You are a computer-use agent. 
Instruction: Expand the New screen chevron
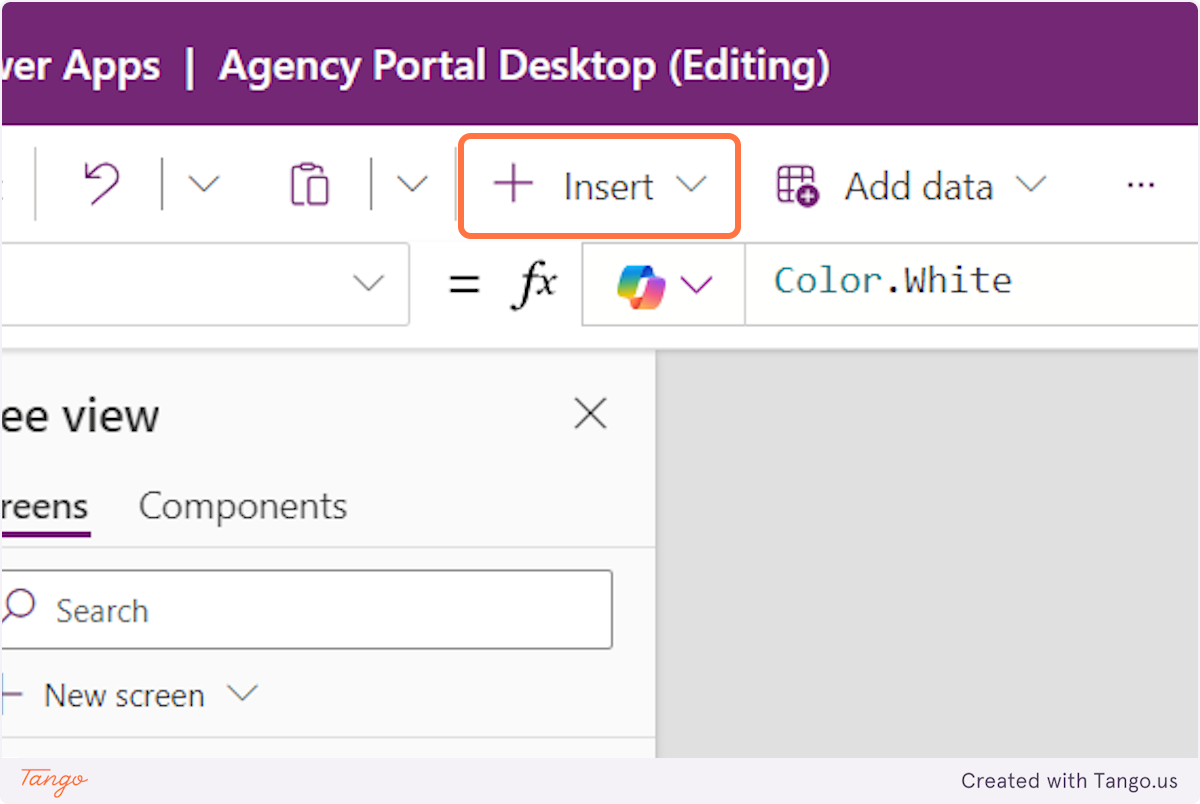click(242, 693)
